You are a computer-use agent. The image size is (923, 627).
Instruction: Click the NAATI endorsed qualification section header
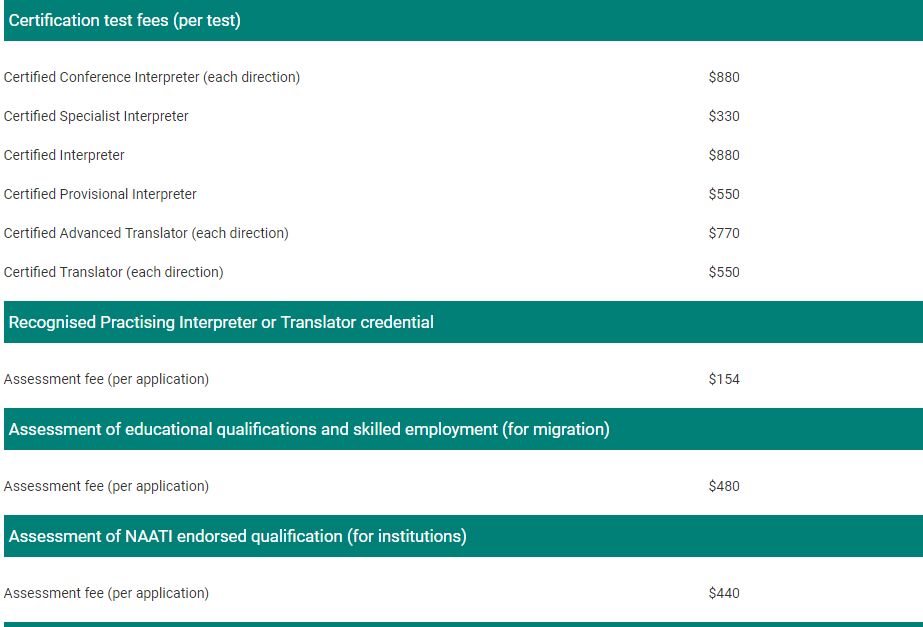coord(463,536)
